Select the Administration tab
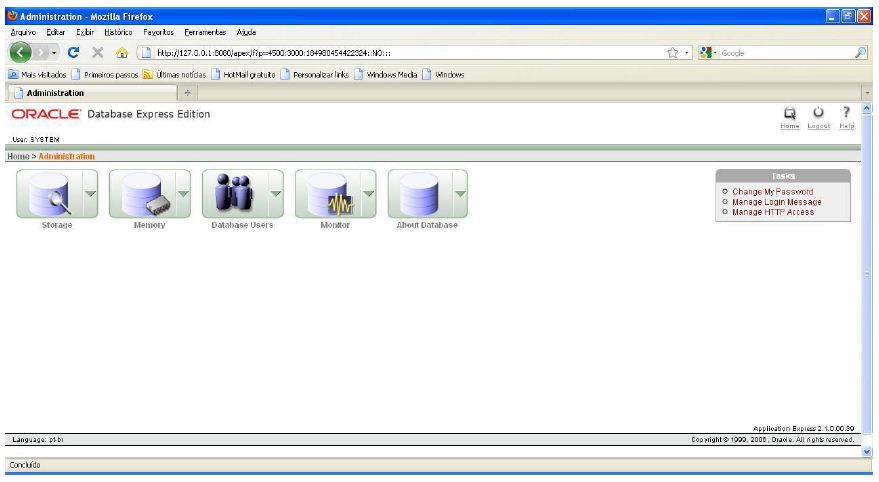This screenshot has height=482, width=879. pos(91,93)
